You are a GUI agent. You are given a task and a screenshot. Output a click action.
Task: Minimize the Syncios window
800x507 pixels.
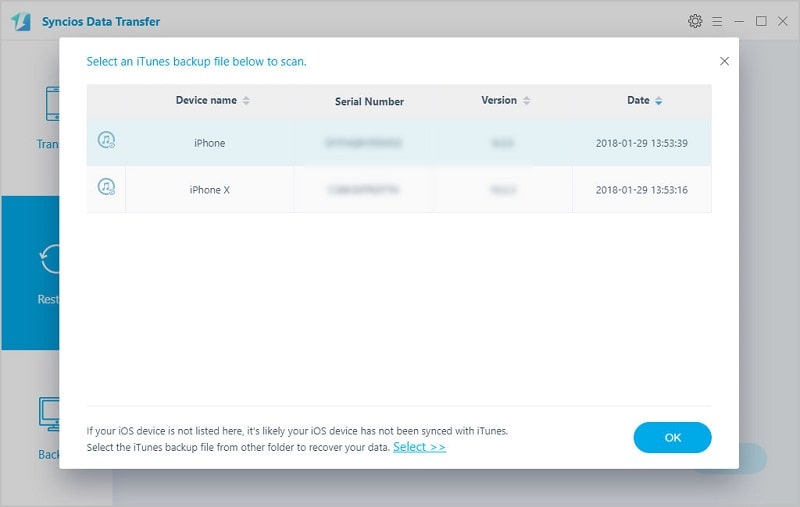tap(739, 21)
